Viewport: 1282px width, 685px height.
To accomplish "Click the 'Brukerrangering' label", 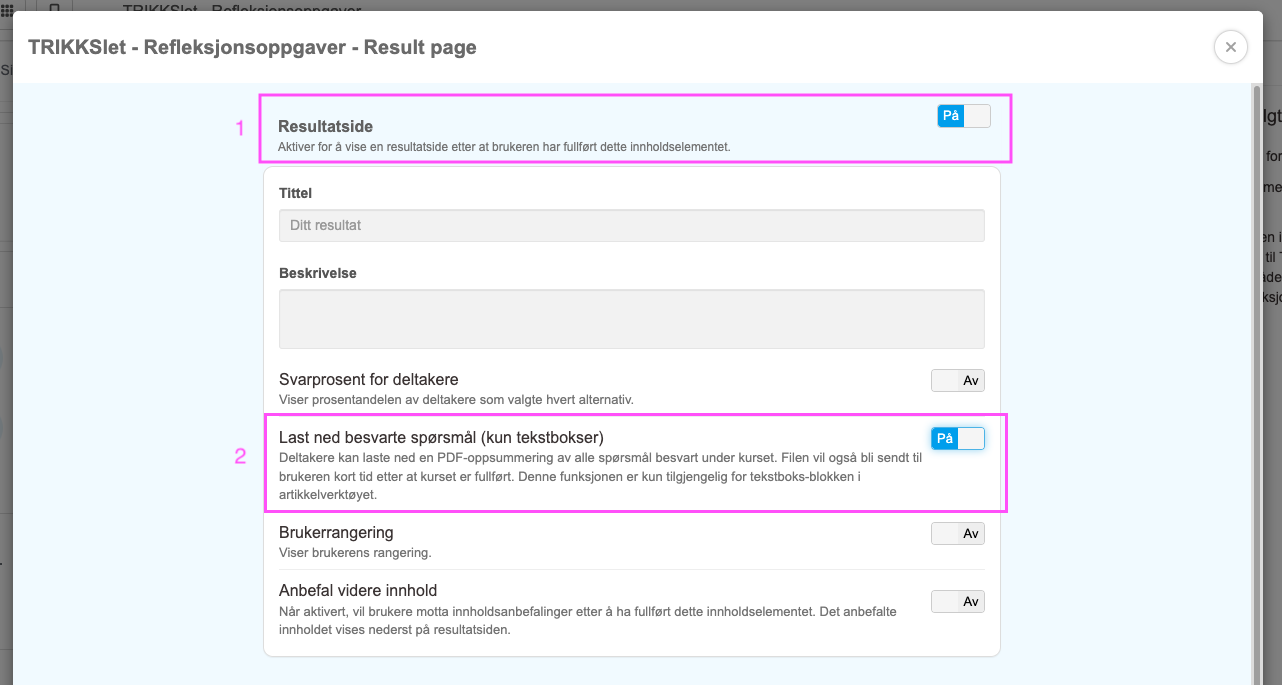I will coord(336,533).
